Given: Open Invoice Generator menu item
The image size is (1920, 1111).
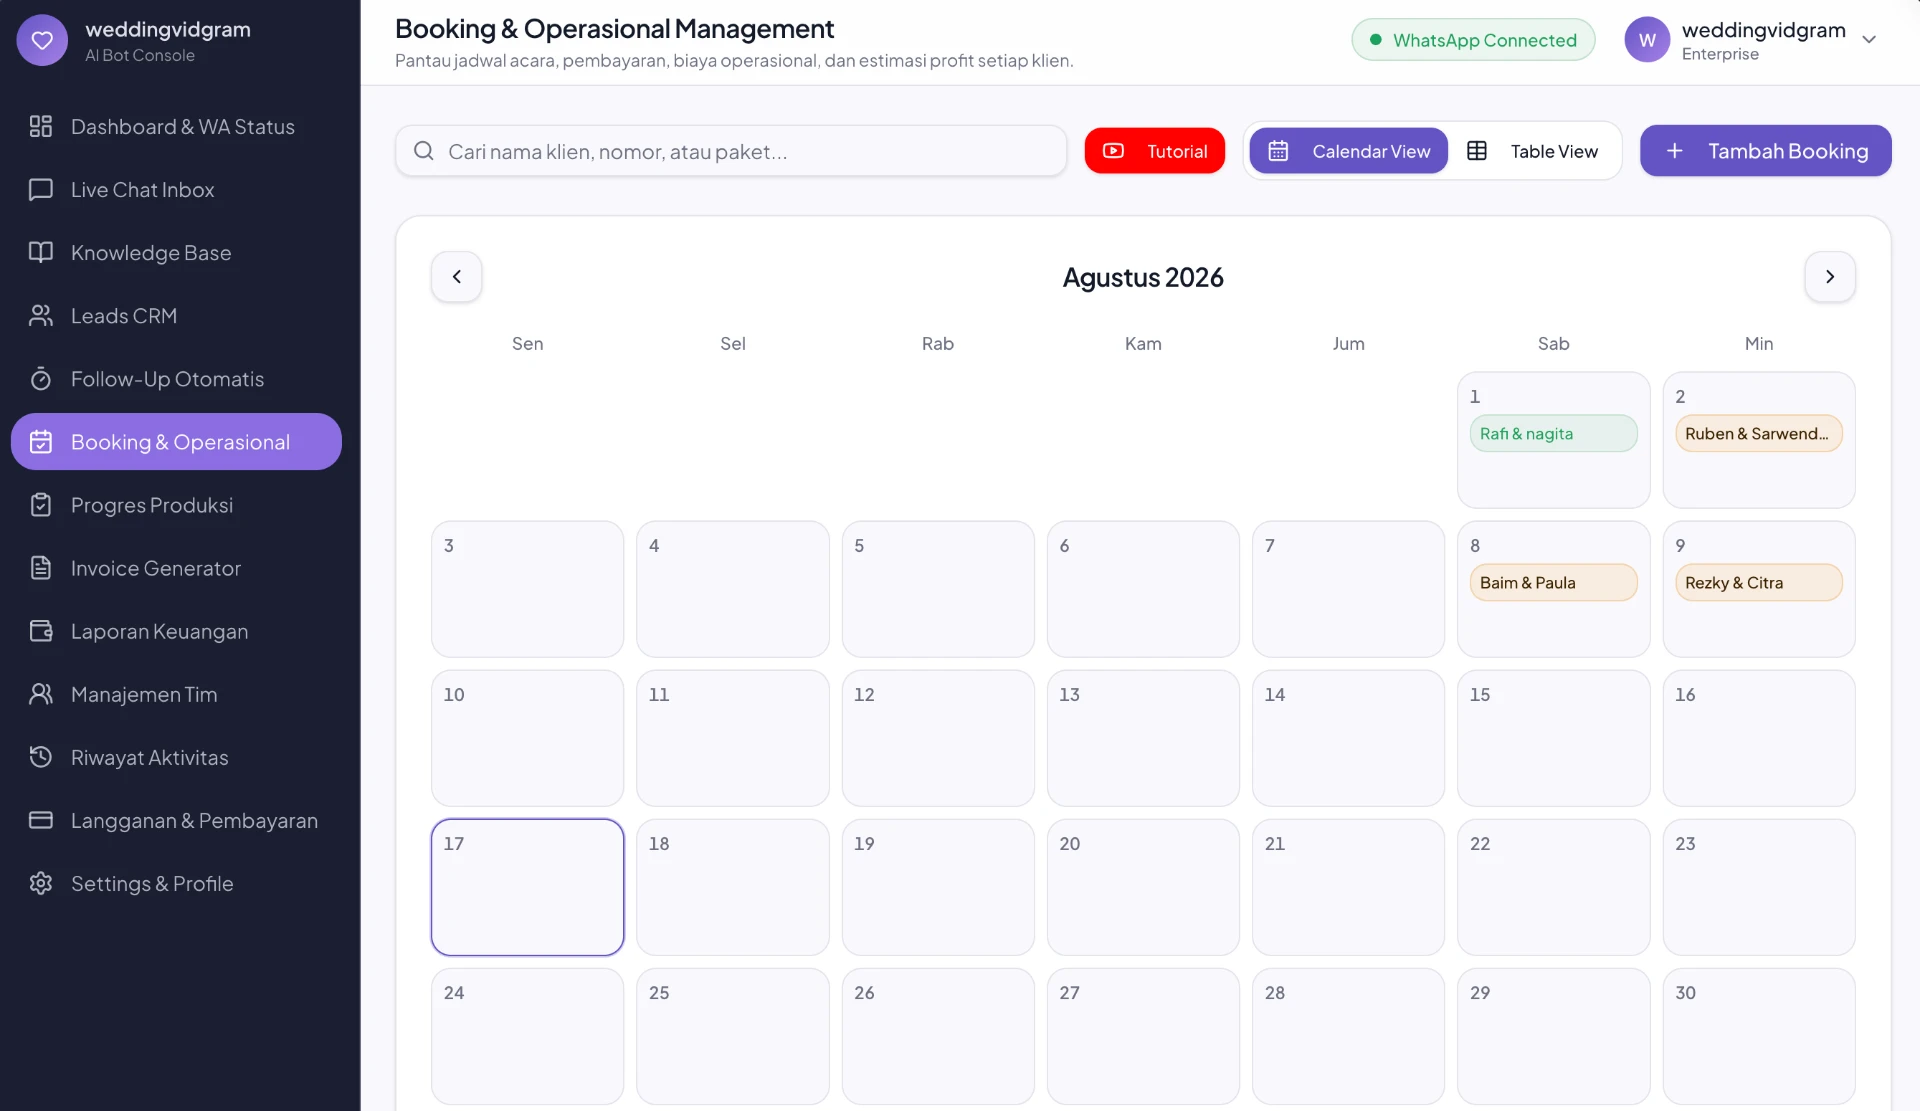Looking at the screenshot, I should (176, 567).
